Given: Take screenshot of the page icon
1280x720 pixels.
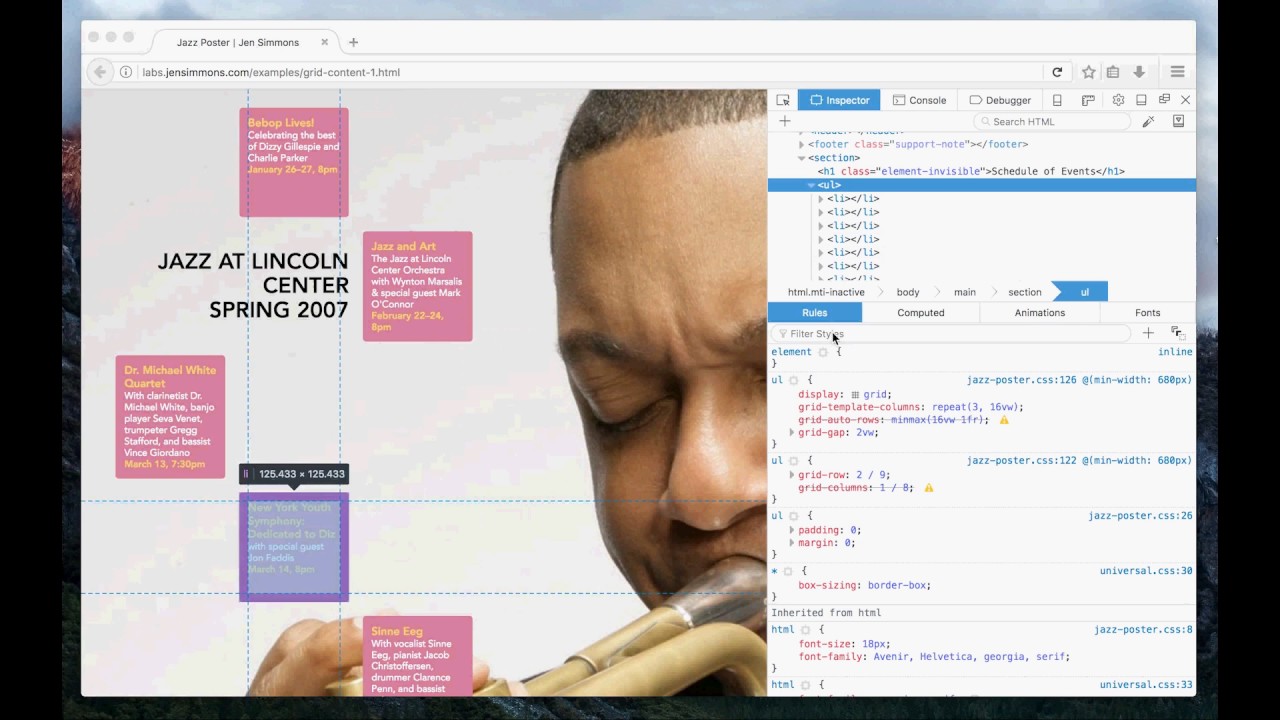Looking at the screenshot, I should pos(1178,121).
